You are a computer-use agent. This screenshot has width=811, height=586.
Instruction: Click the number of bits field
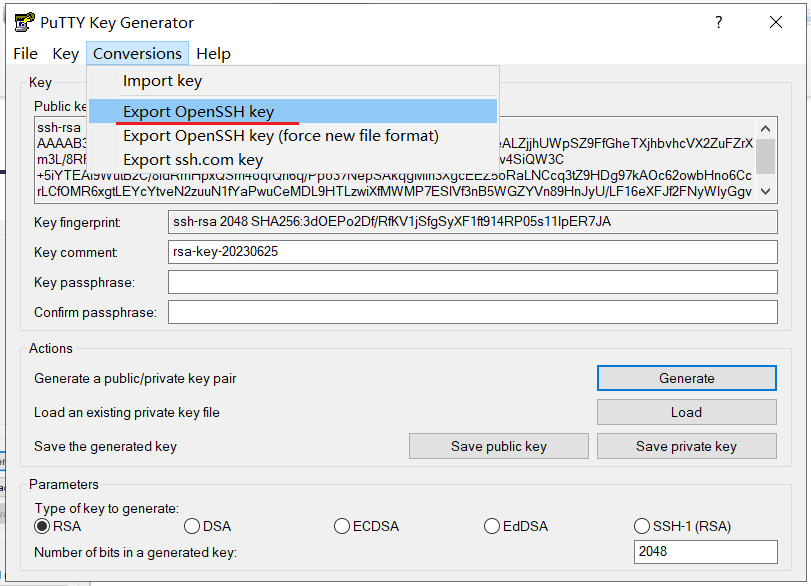click(x=705, y=552)
